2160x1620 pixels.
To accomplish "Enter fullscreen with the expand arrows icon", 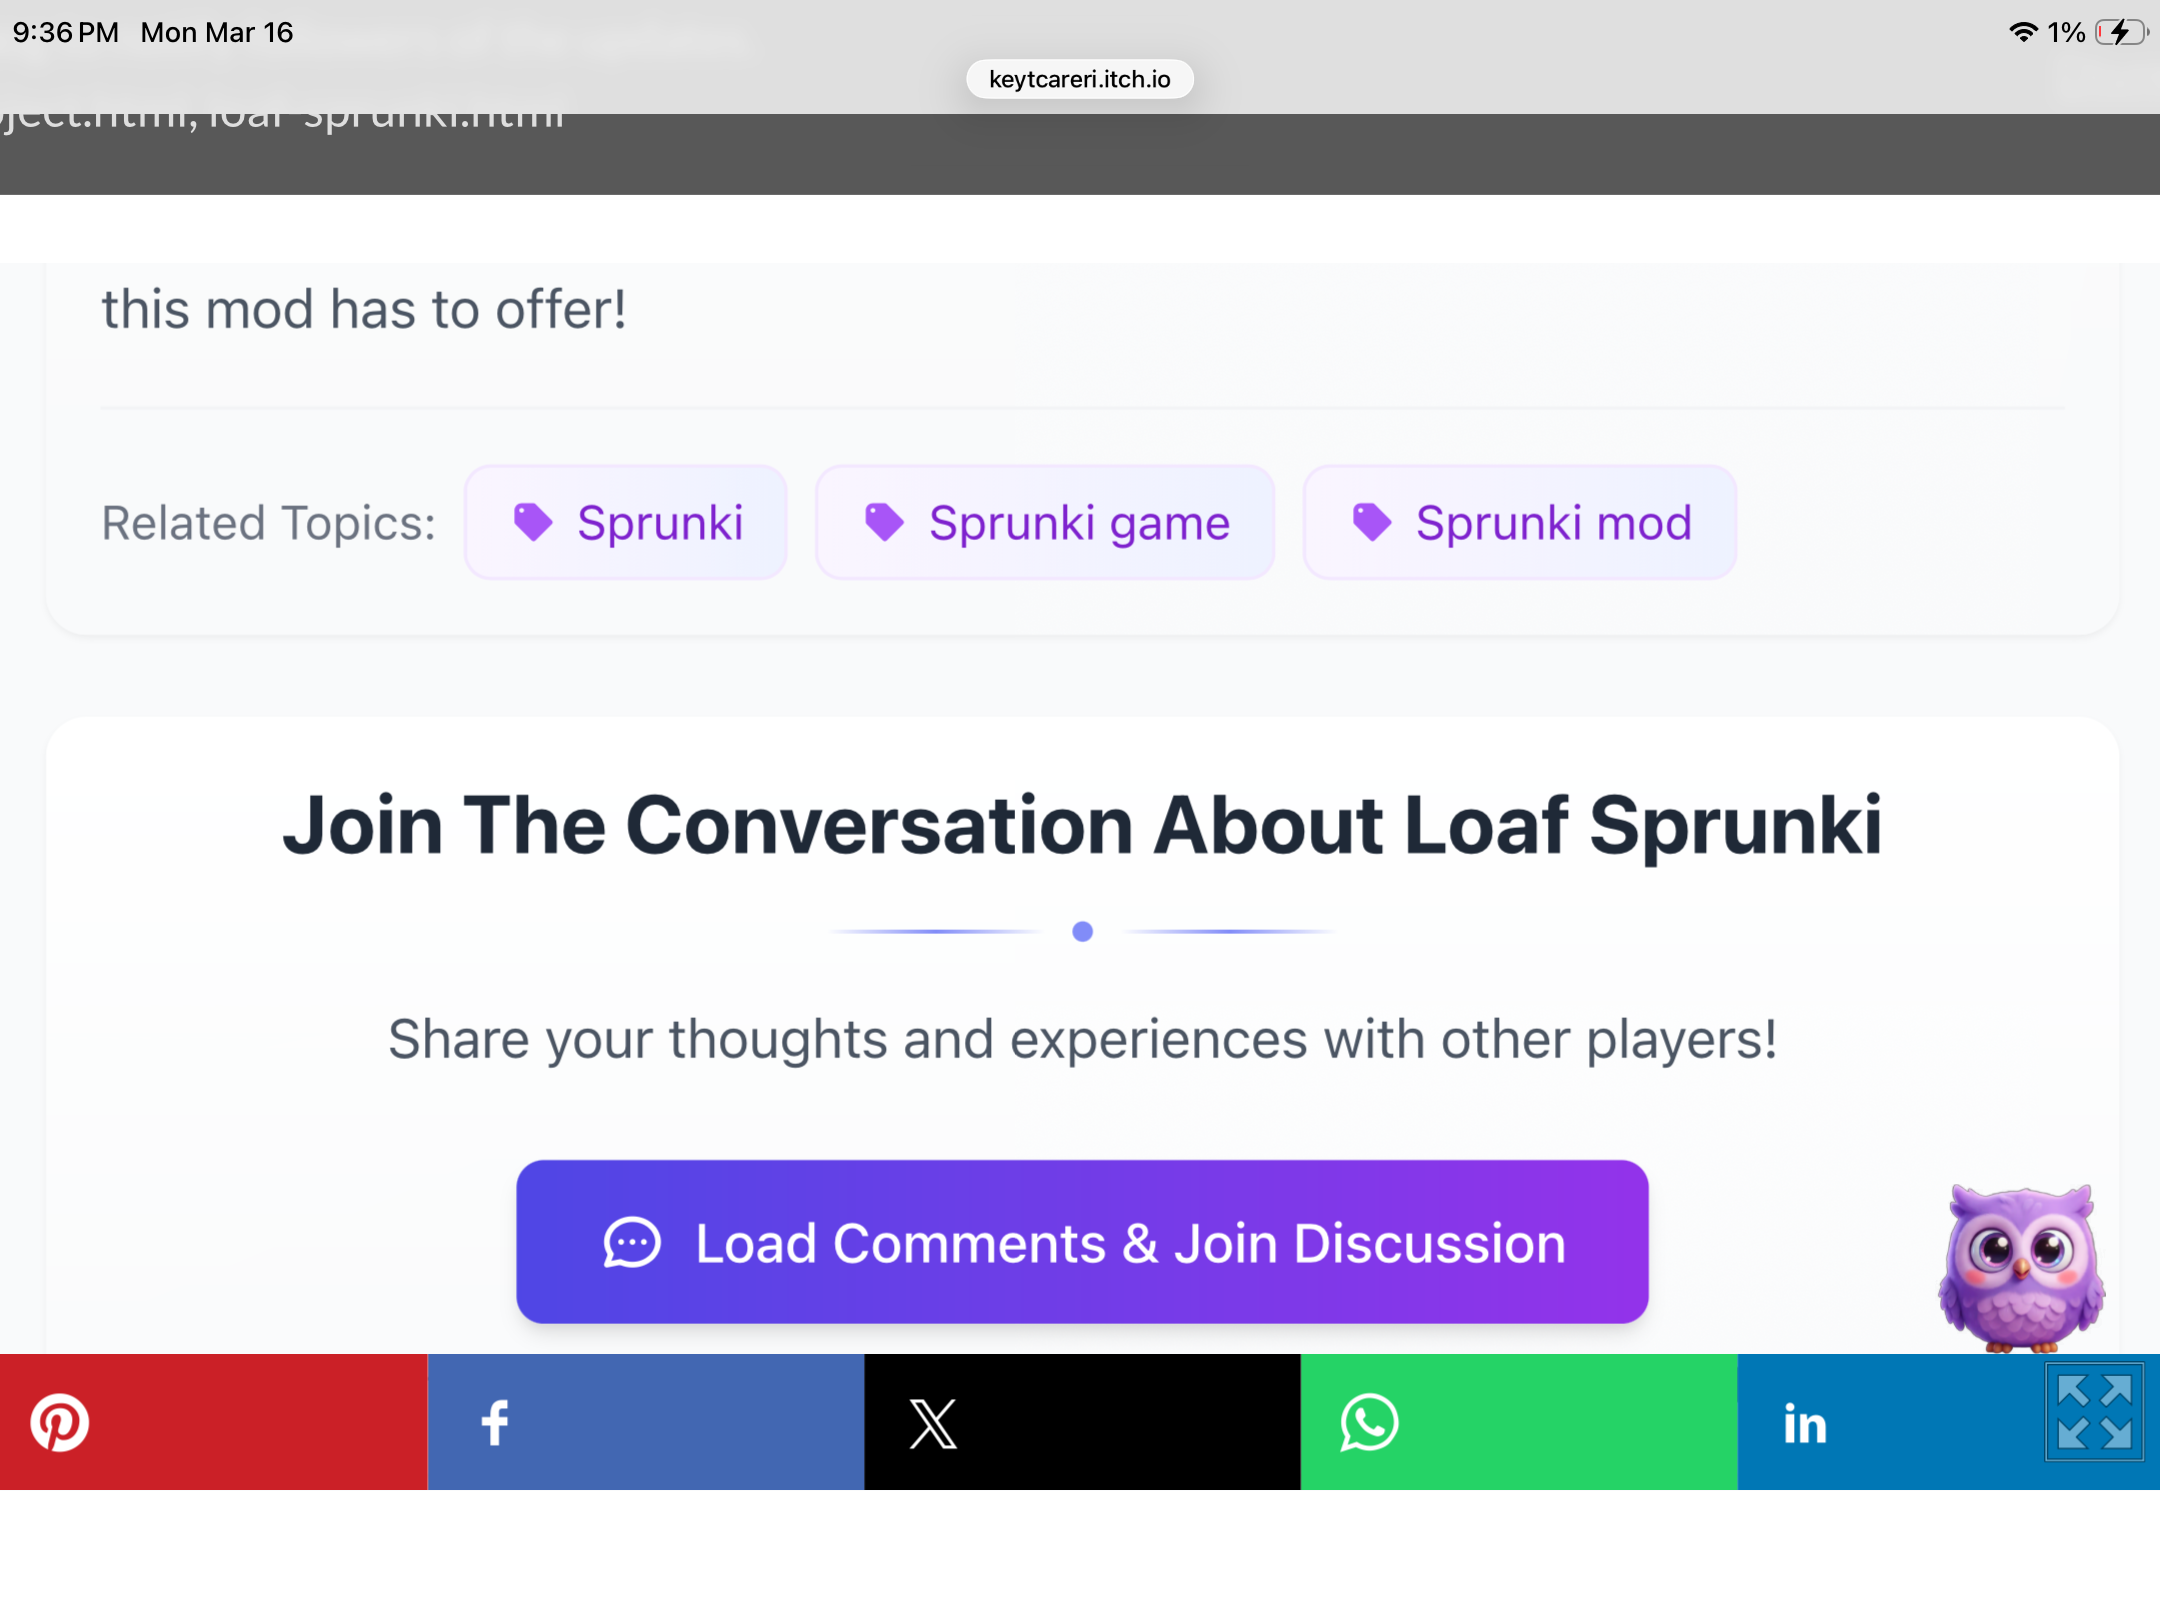I will (x=2094, y=1411).
